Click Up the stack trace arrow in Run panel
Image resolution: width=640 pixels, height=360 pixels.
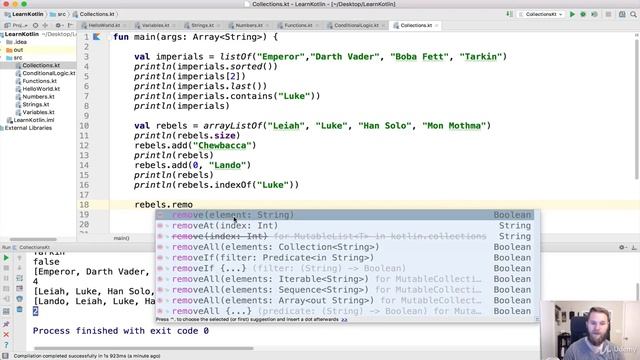(x=20, y=258)
